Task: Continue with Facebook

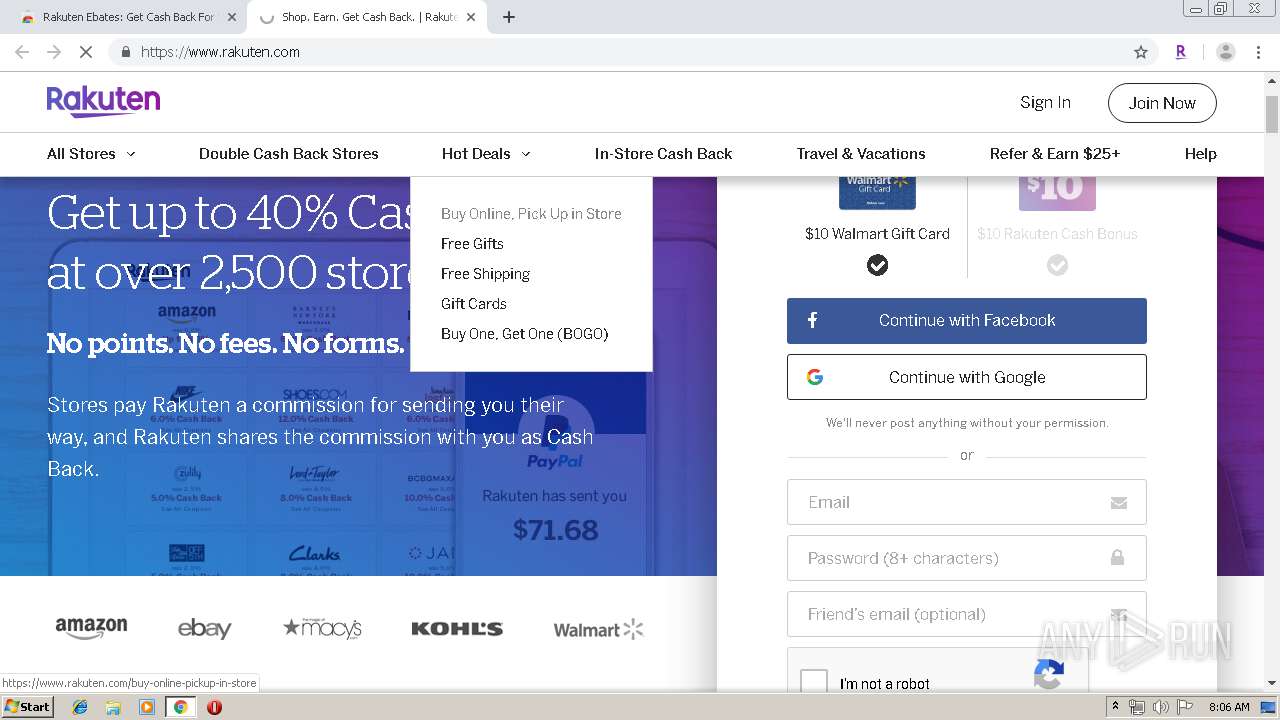Action: [966, 321]
